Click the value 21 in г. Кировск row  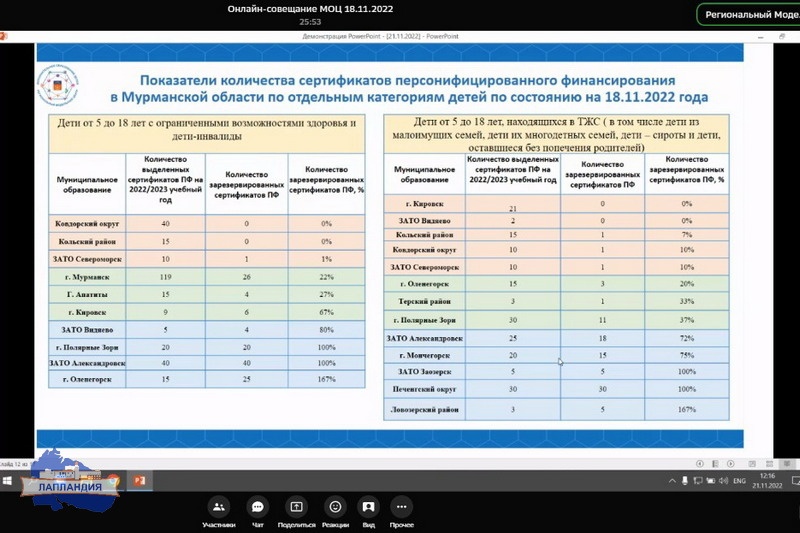coord(513,208)
